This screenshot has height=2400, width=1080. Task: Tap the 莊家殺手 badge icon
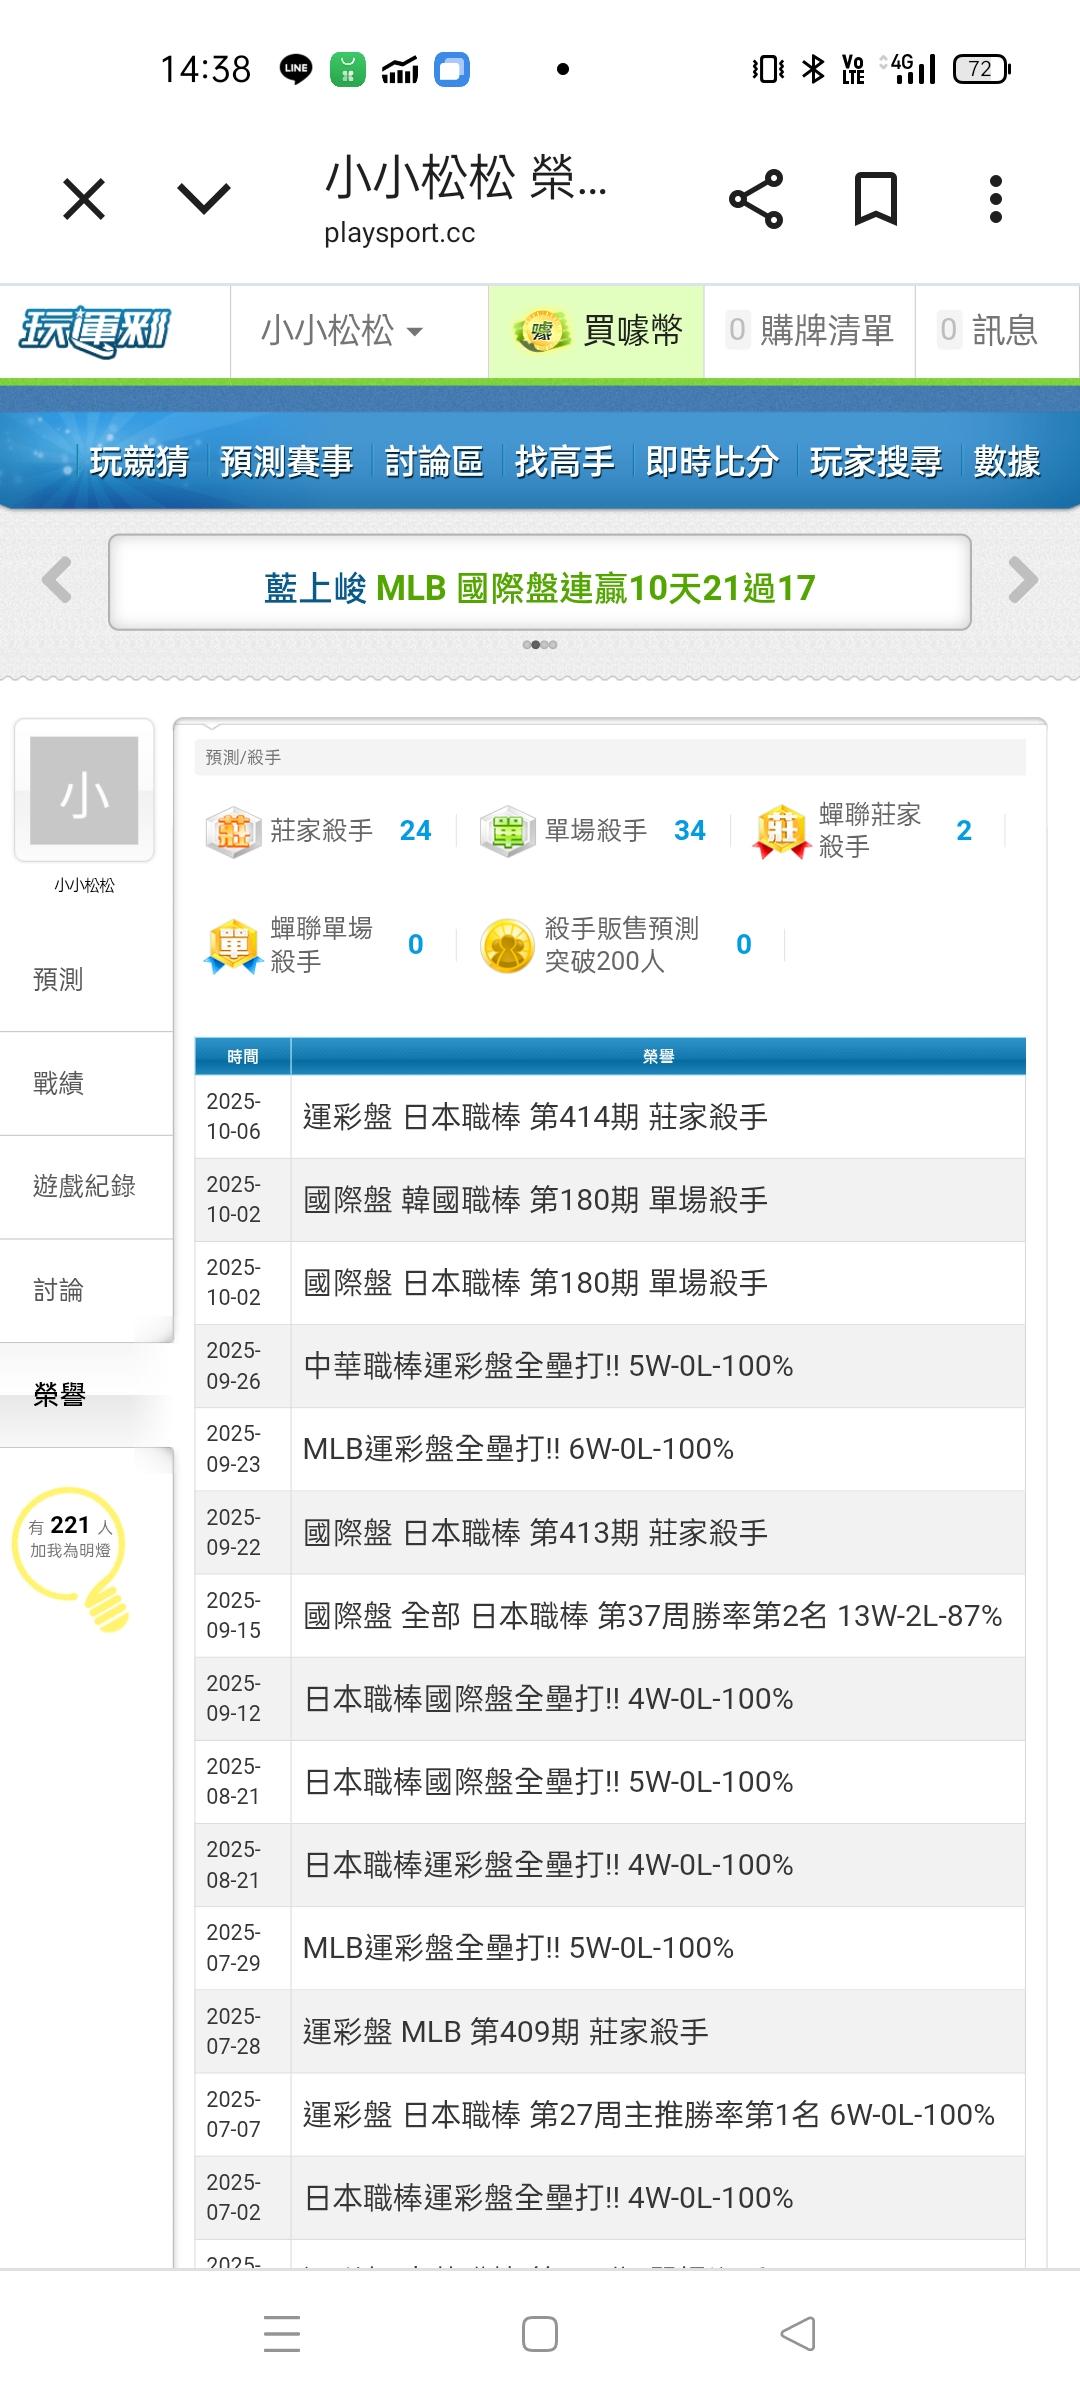[x=233, y=831]
